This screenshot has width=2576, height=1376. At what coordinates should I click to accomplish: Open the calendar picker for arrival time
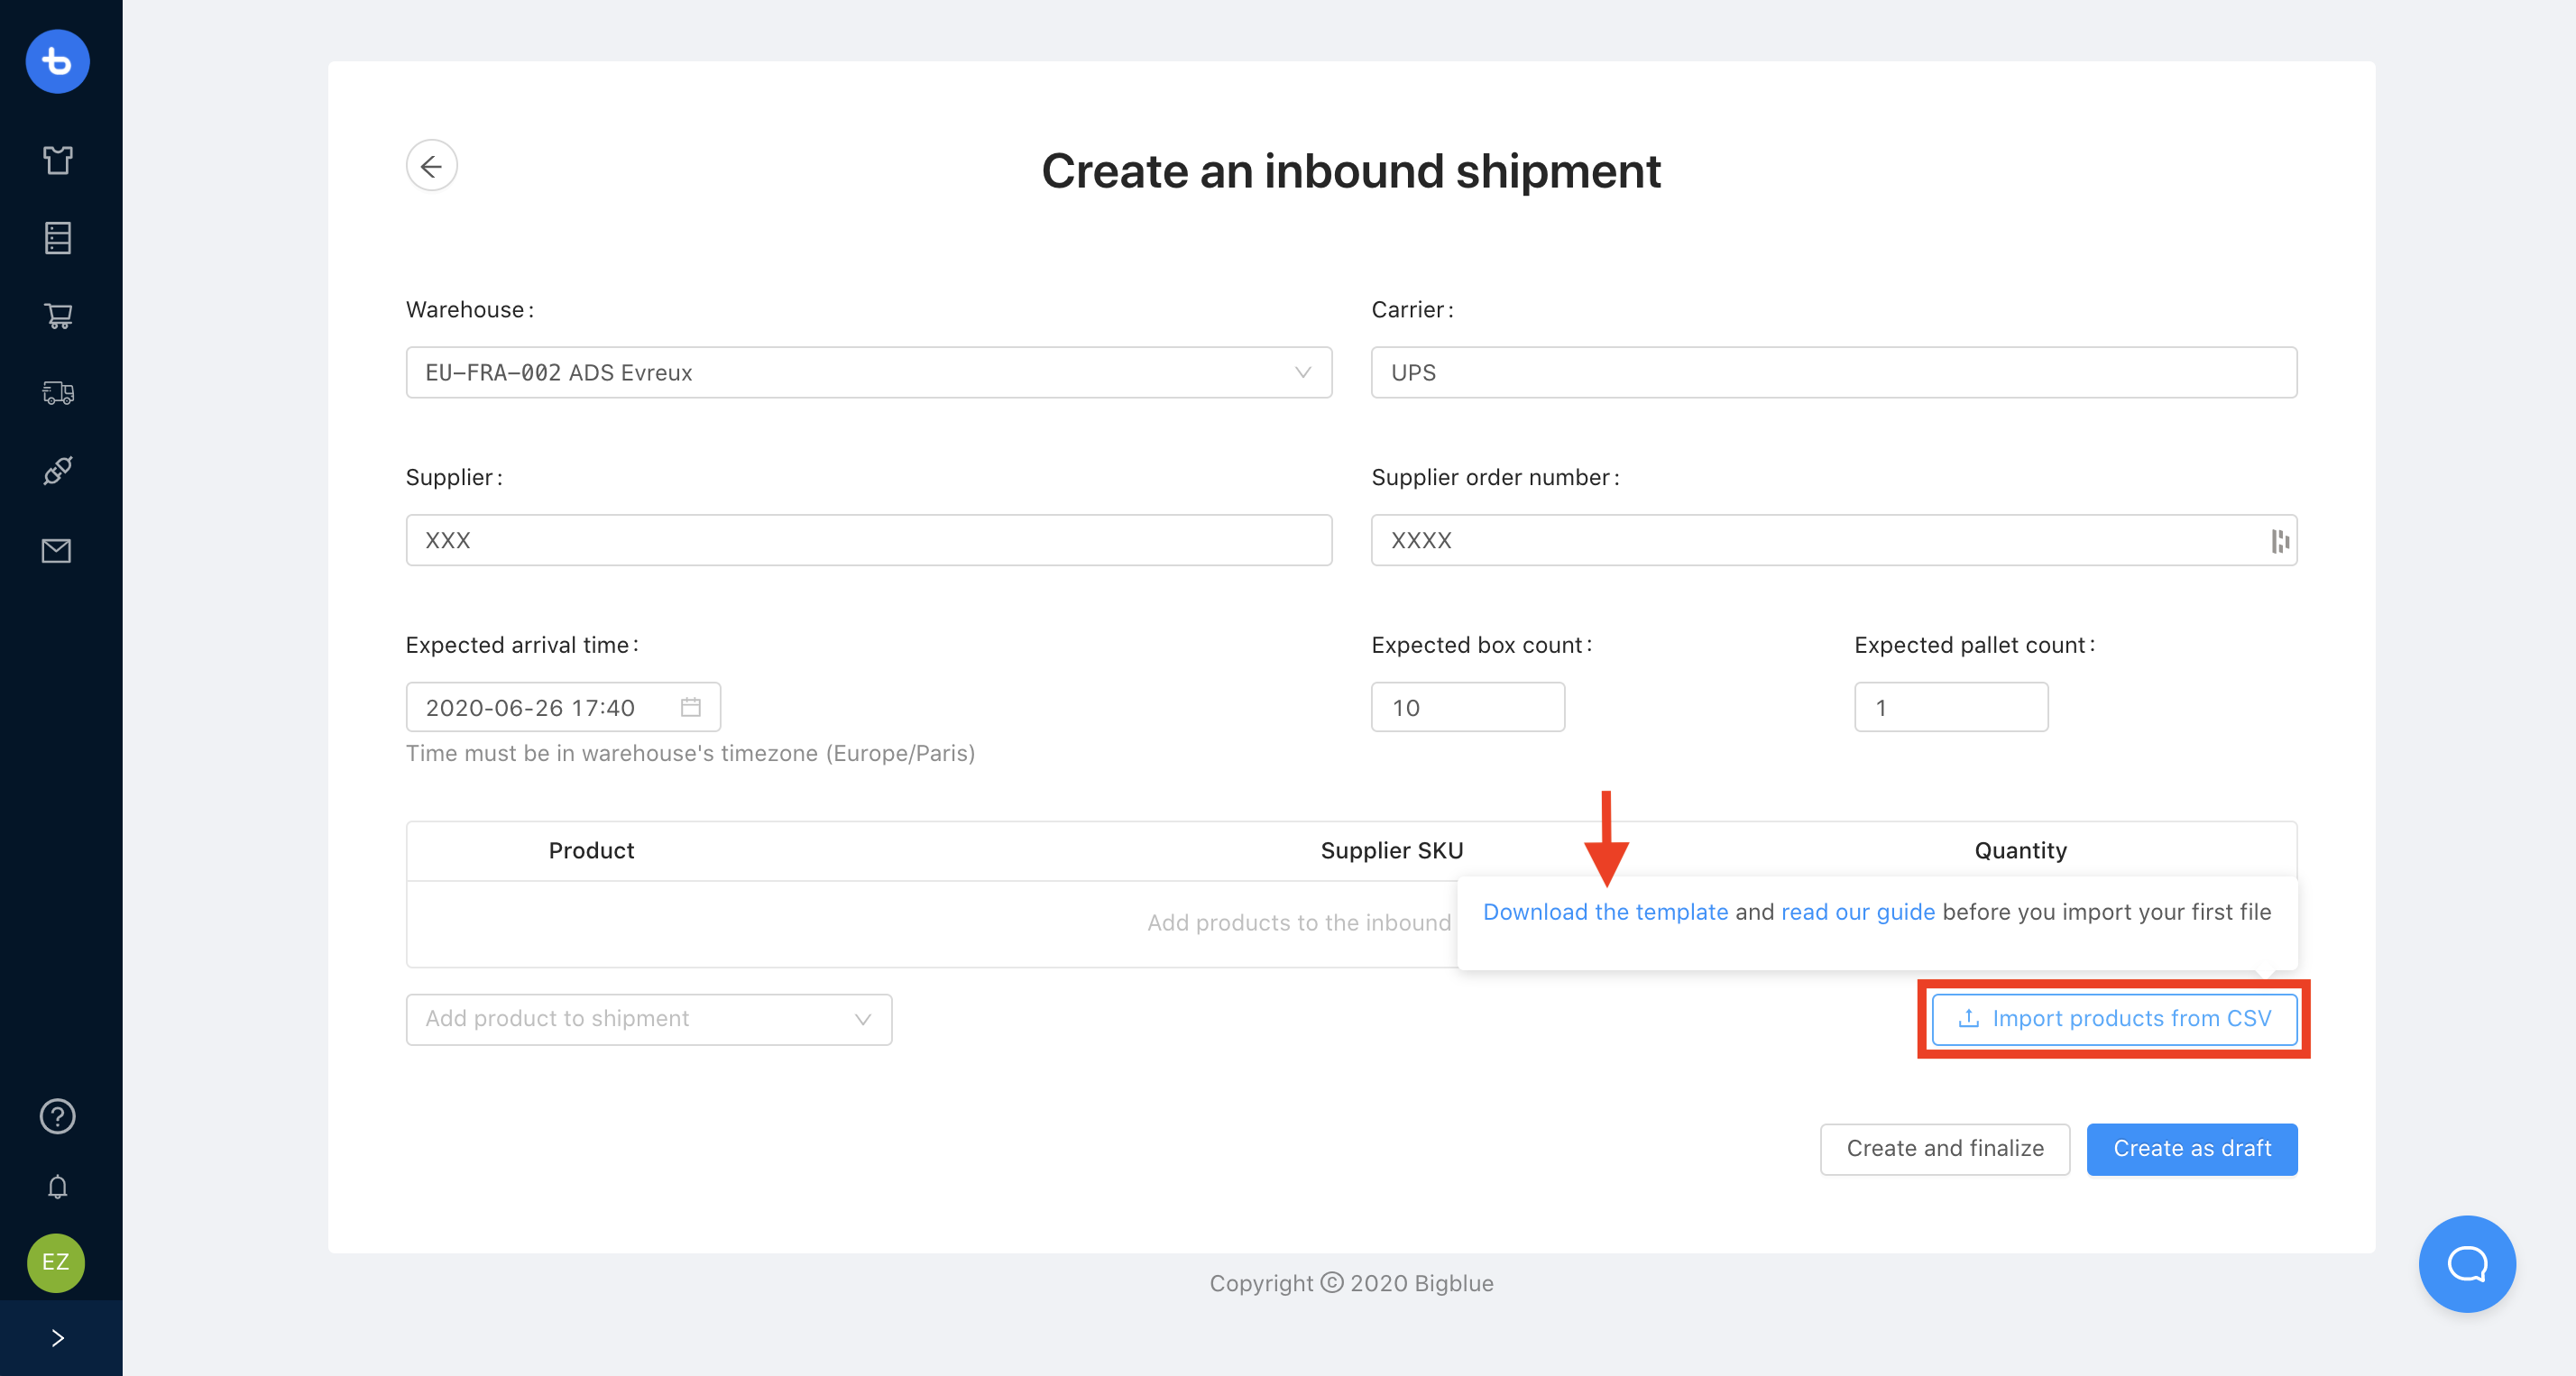(690, 708)
